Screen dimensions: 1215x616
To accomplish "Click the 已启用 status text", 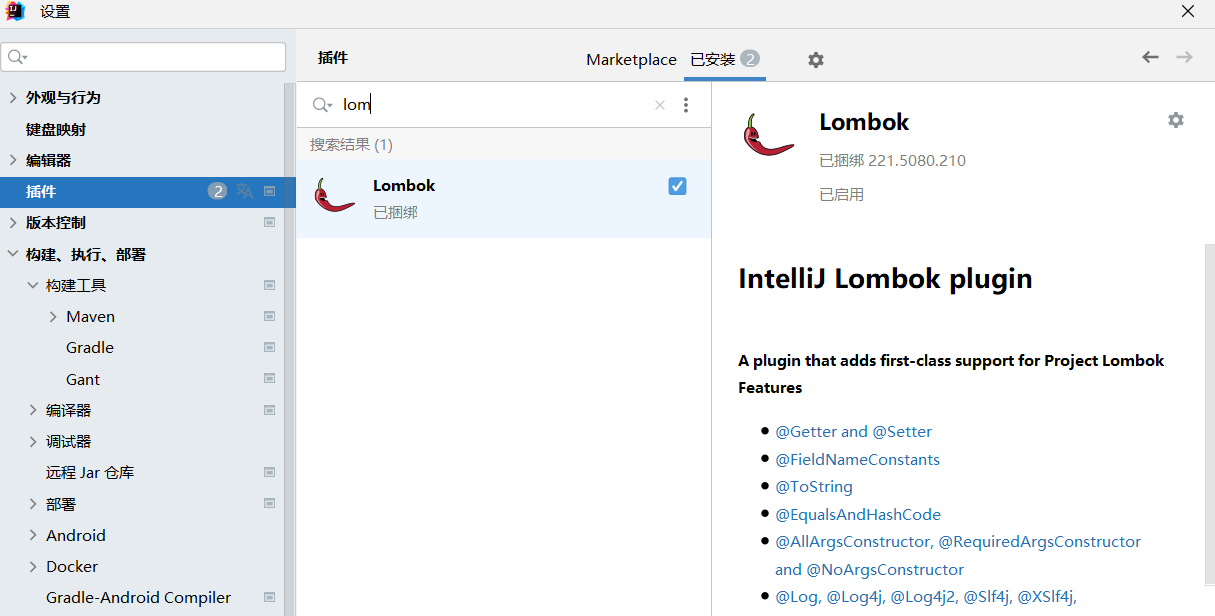I will click(x=841, y=195).
